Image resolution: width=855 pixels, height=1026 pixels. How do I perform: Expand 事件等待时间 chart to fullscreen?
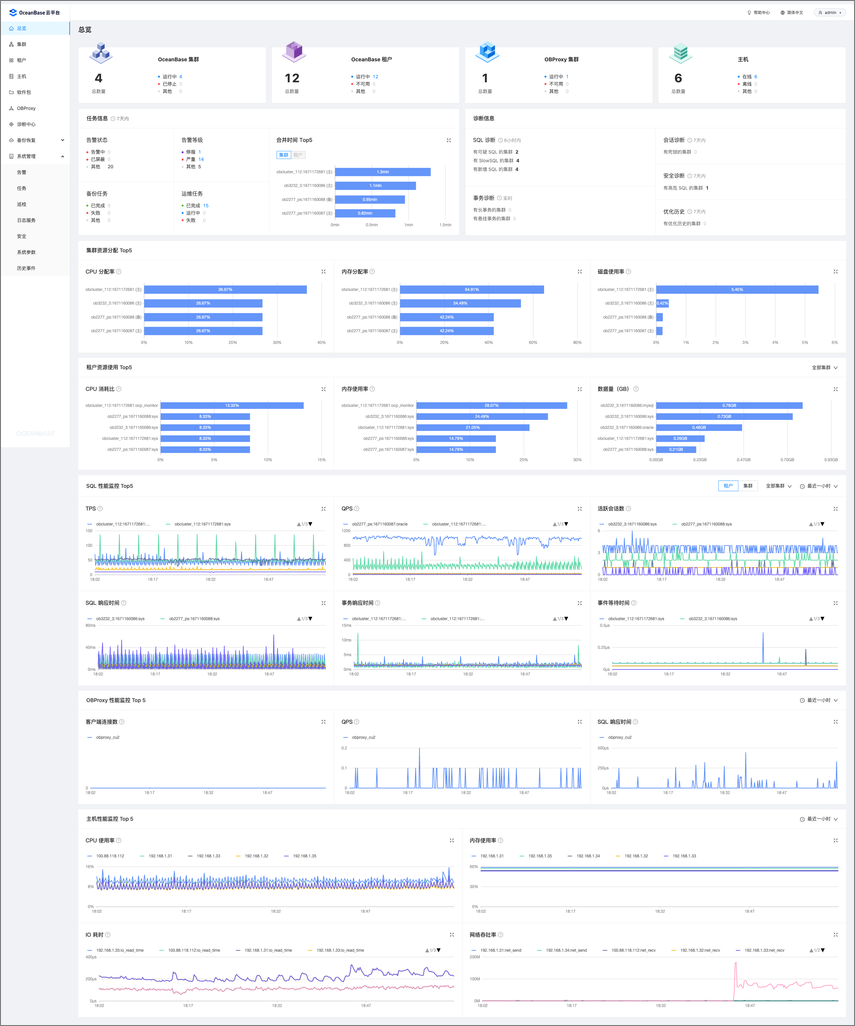coord(835,603)
